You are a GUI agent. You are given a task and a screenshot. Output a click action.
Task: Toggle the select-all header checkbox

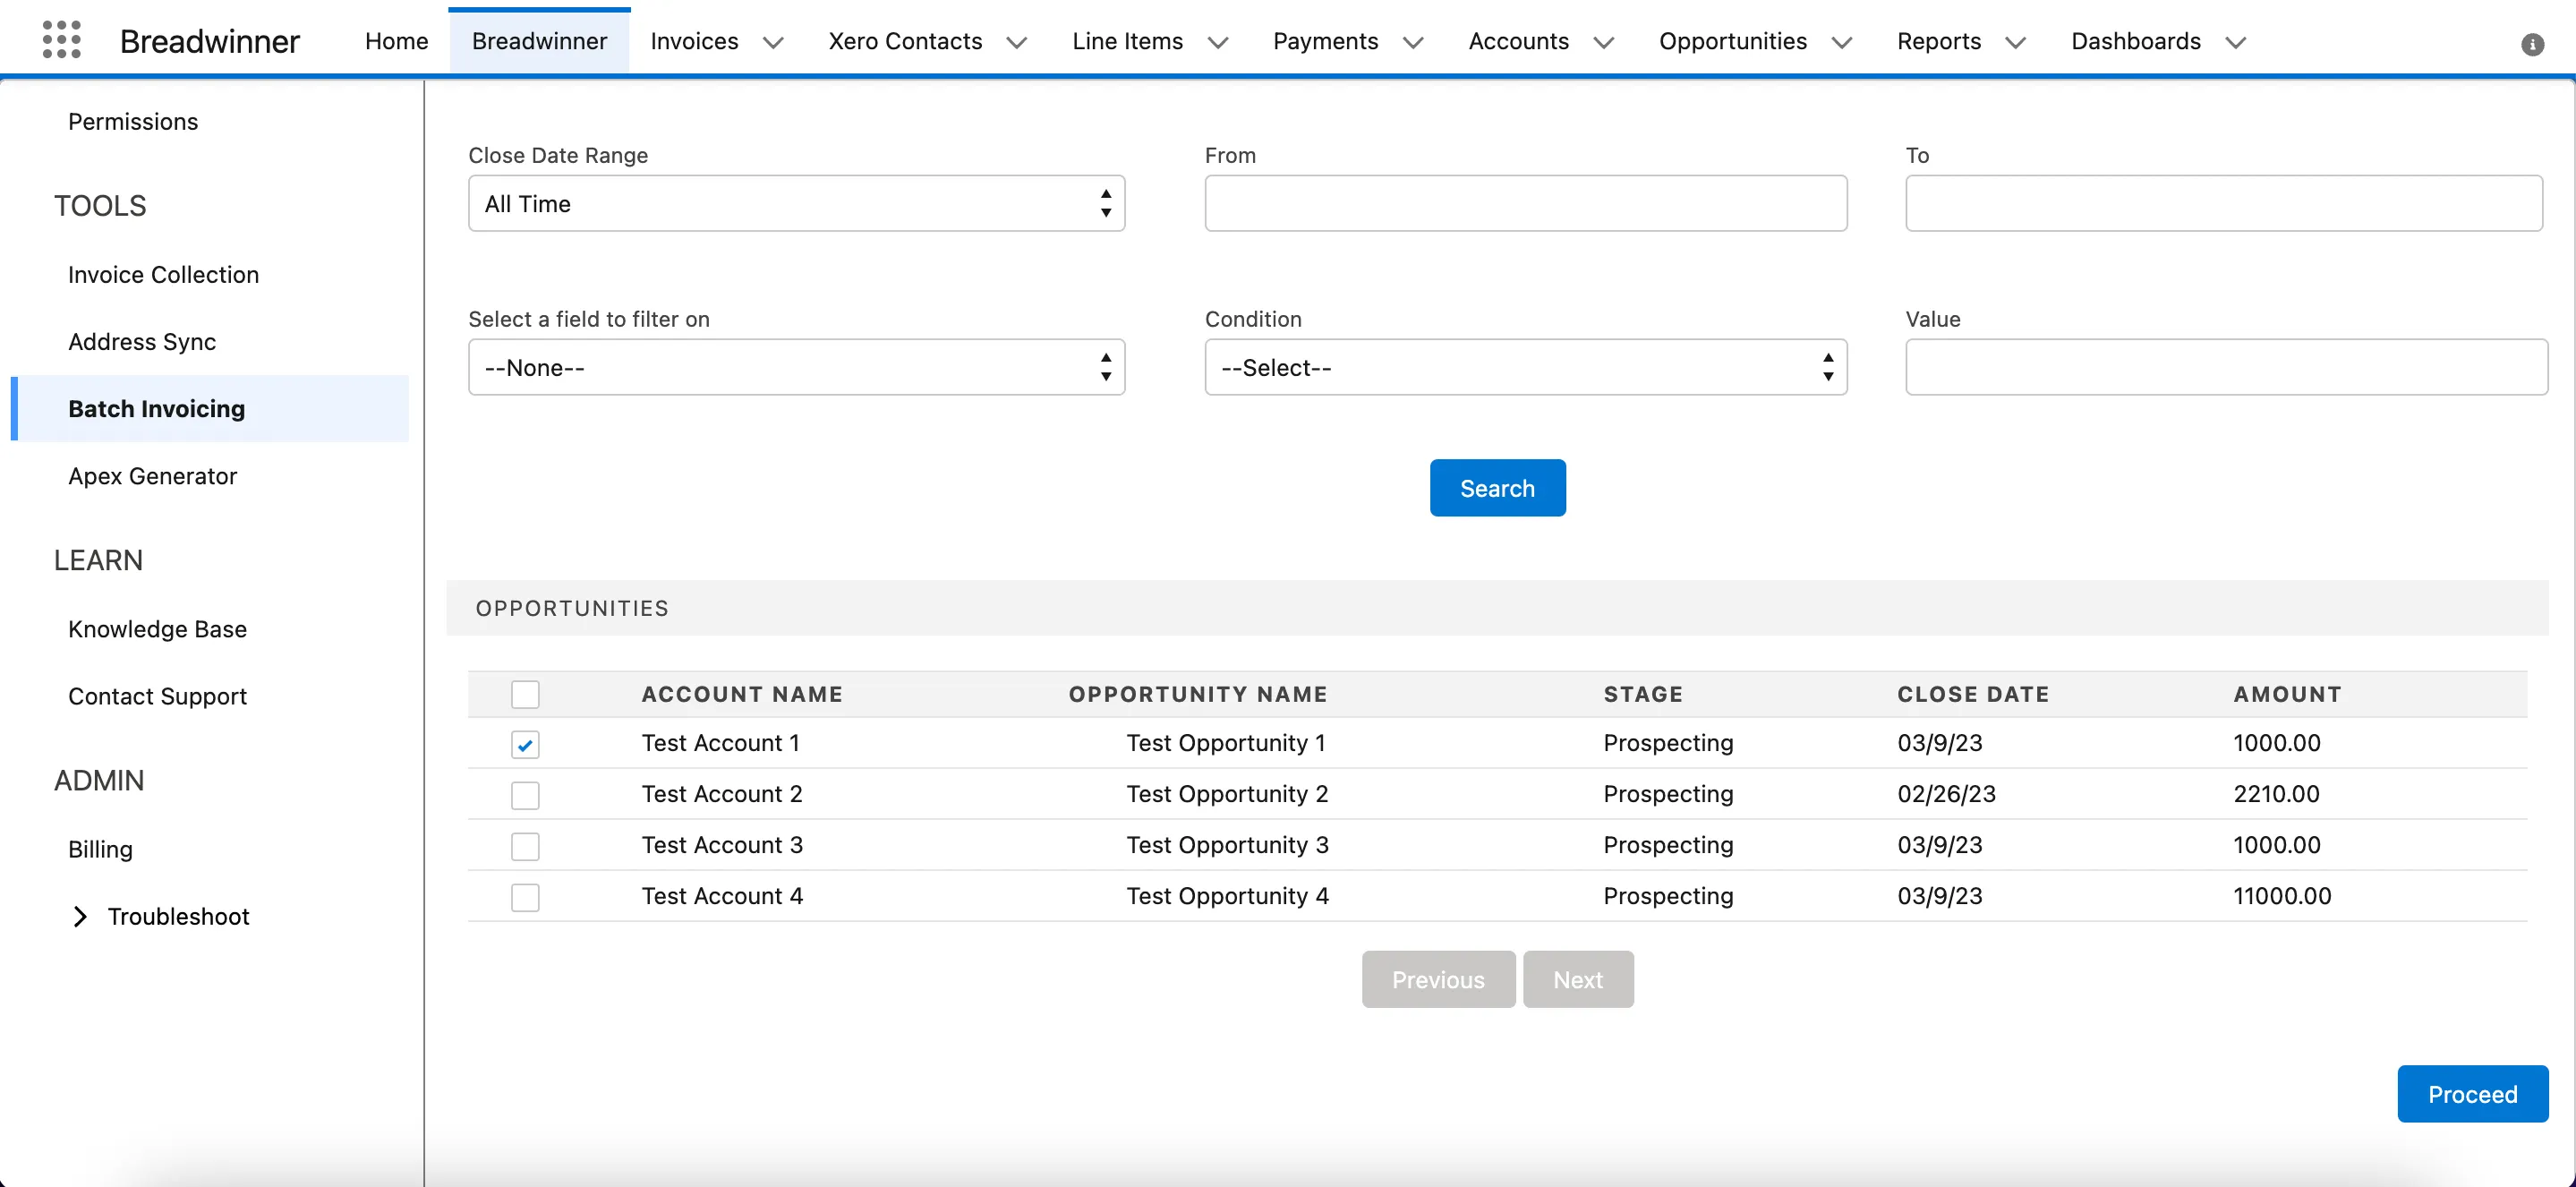point(525,694)
